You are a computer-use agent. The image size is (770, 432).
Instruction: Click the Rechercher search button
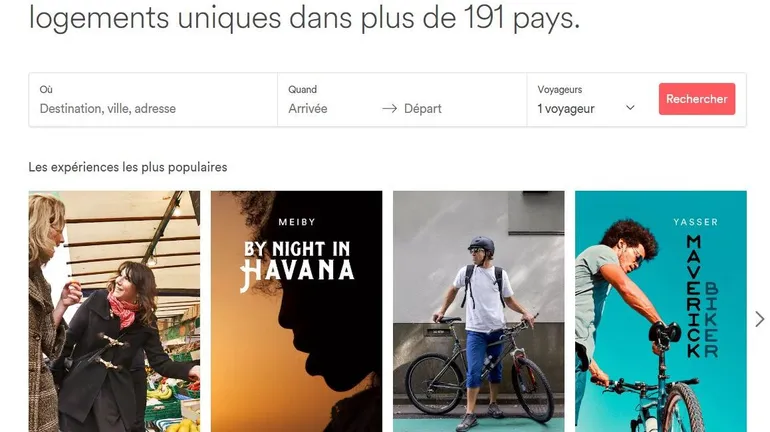tap(697, 99)
